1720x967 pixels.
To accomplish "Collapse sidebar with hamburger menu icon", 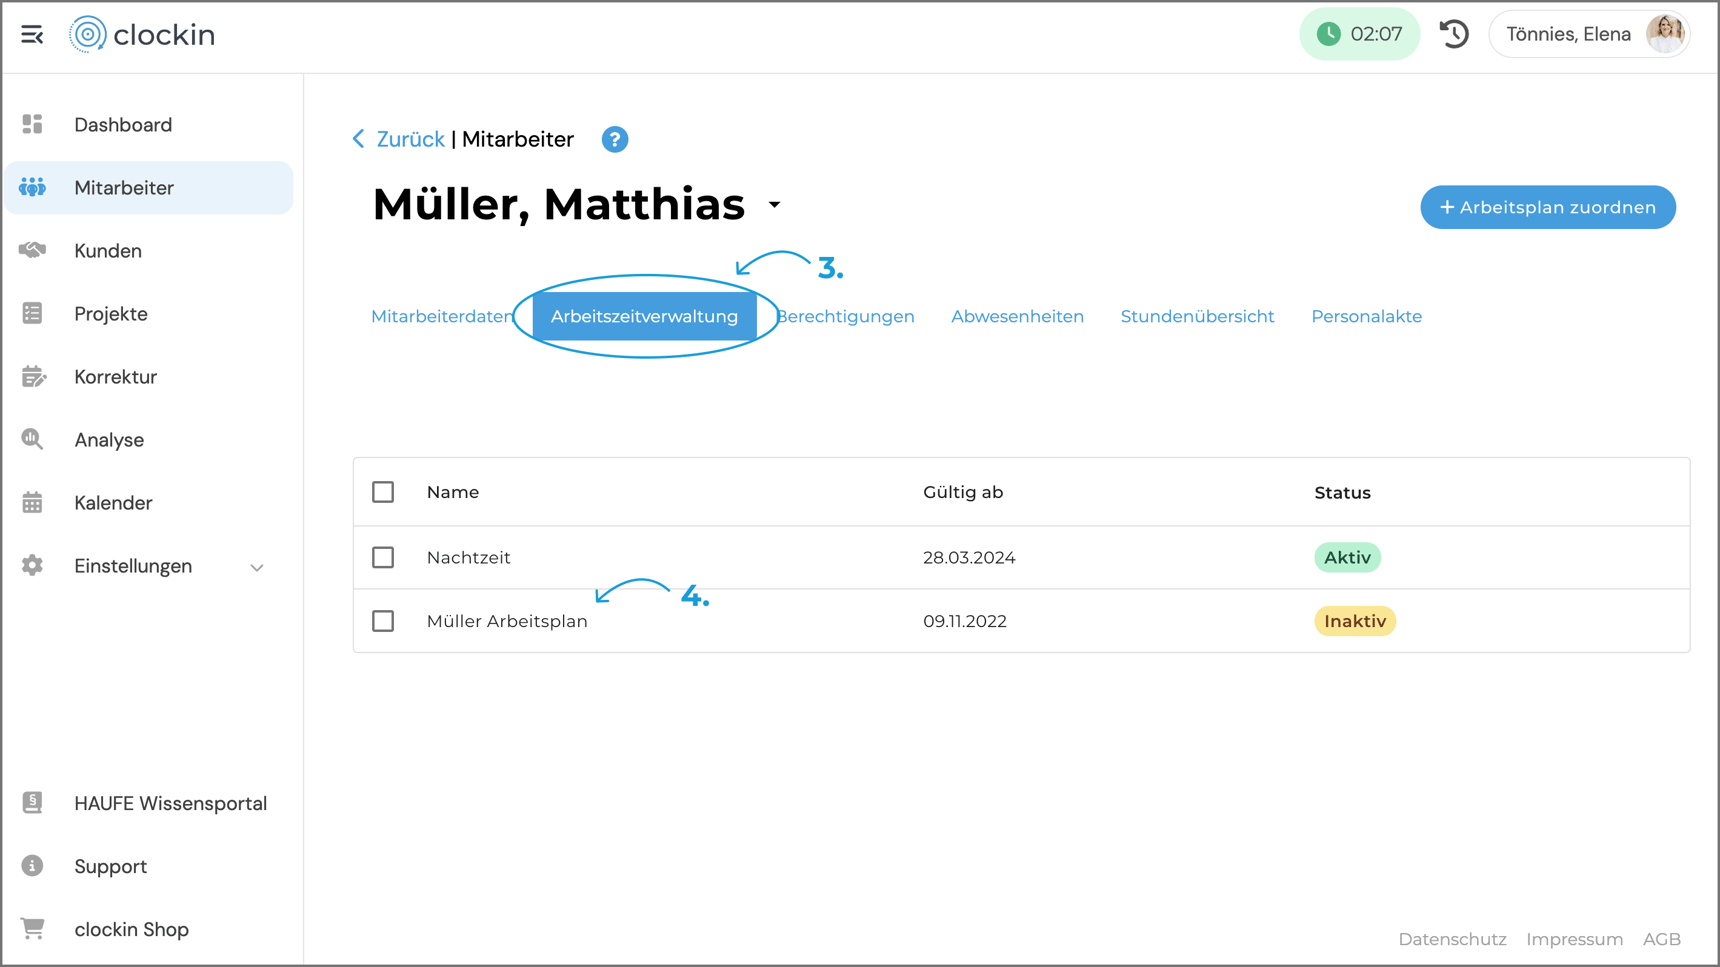I will pos(32,35).
